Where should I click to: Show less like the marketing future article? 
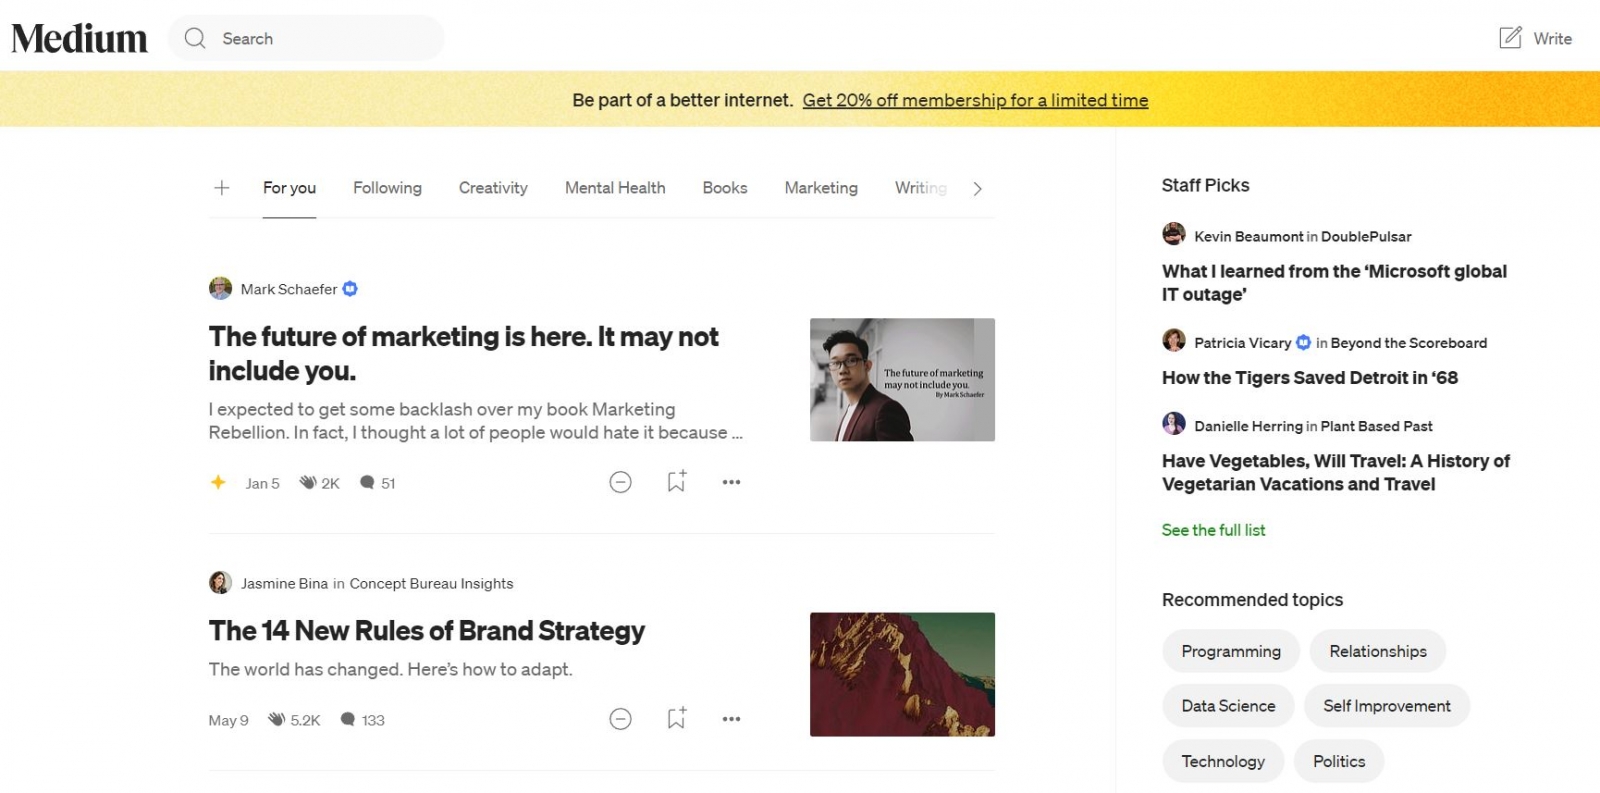(x=620, y=483)
